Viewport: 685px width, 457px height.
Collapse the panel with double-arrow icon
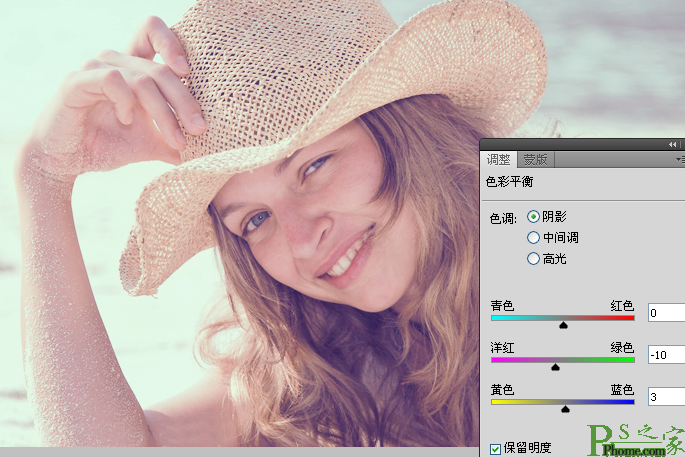tap(672, 145)
